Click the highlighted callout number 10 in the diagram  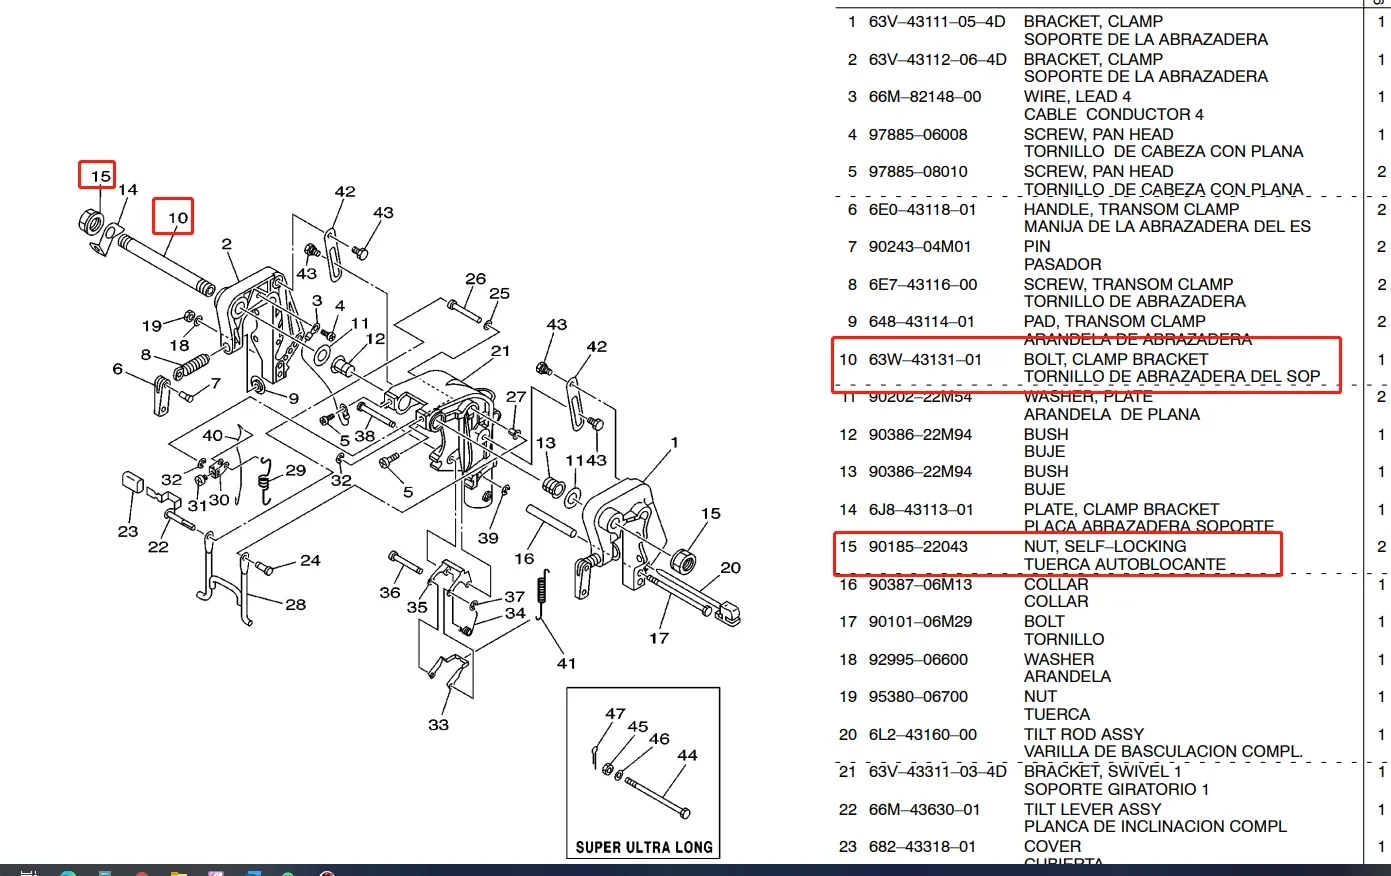(x=177, y=217)
